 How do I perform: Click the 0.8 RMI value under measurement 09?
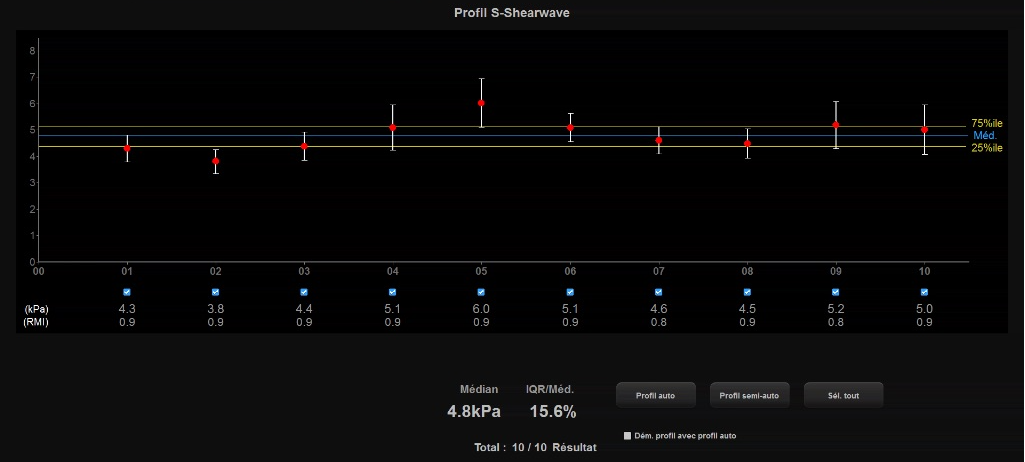pyautogui.click(x=835, y=322)
